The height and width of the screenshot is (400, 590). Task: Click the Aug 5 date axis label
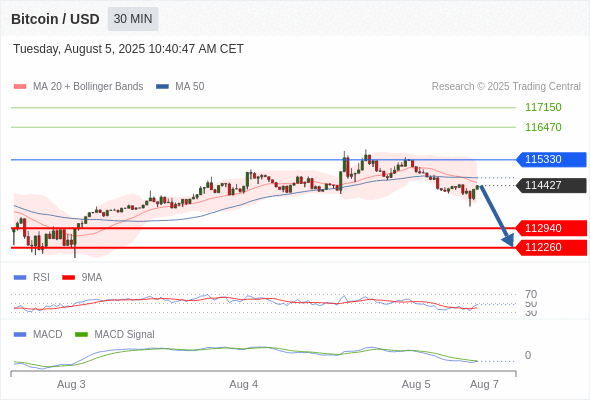pyautogui.click(x=416, y=385)
